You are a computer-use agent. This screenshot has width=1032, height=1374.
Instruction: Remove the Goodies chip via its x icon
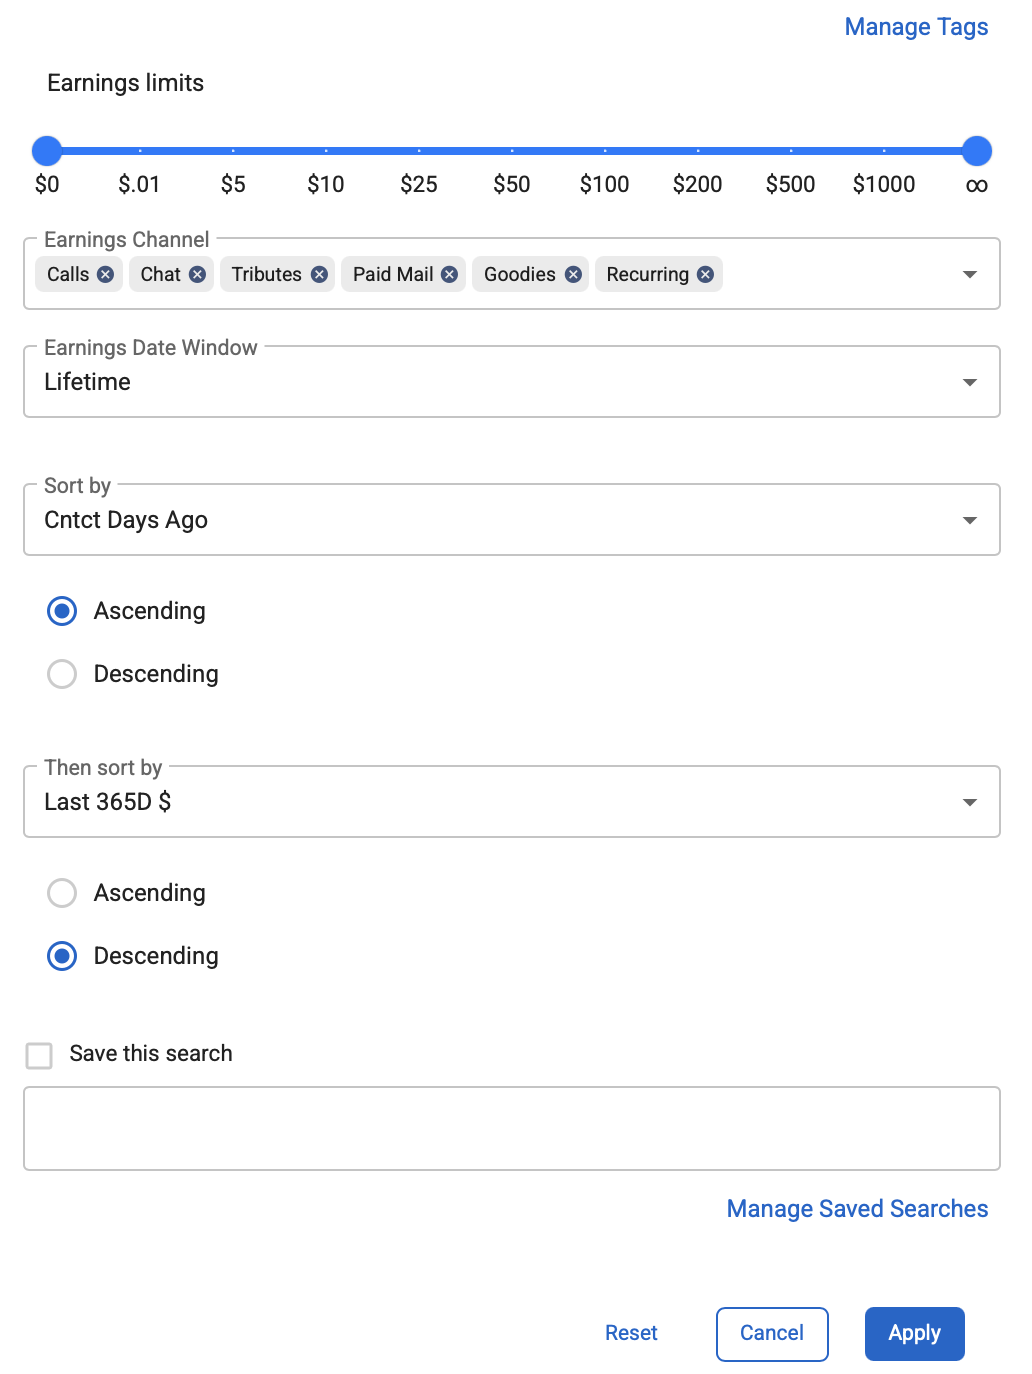(x=573, y=274)
